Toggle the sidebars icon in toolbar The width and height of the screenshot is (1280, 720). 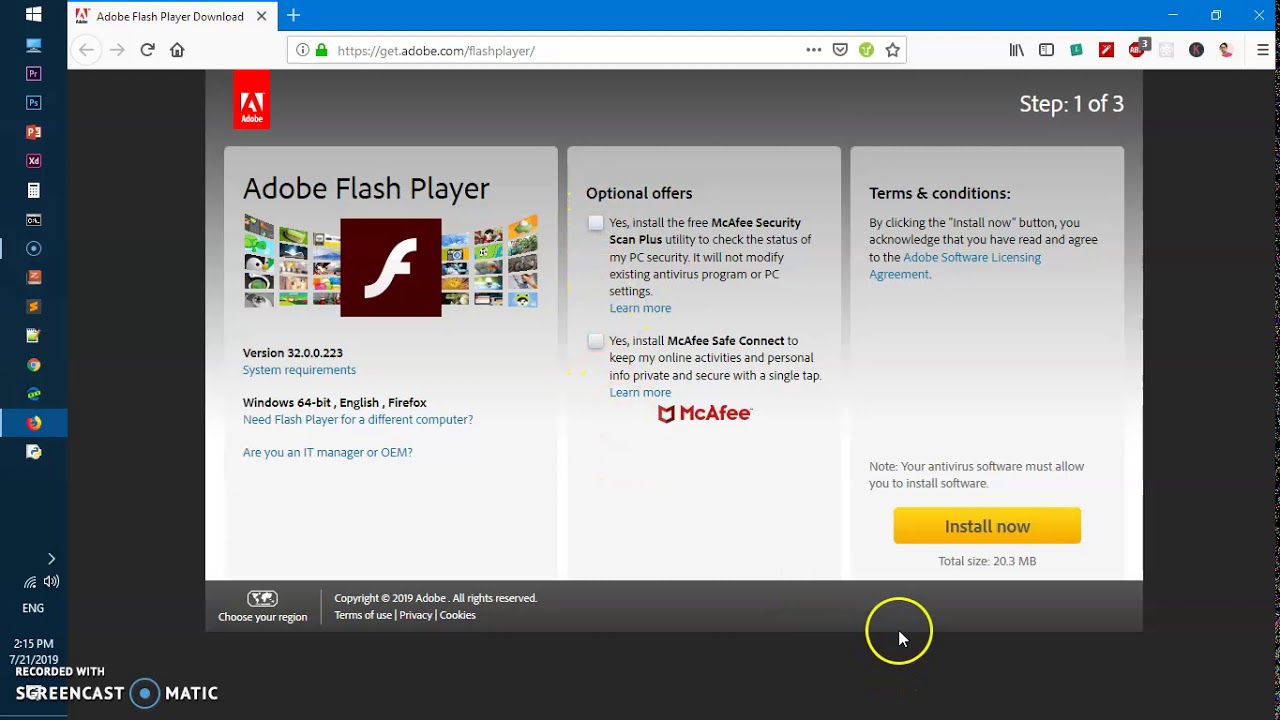pyautogui.click(x=1046, y=50)
